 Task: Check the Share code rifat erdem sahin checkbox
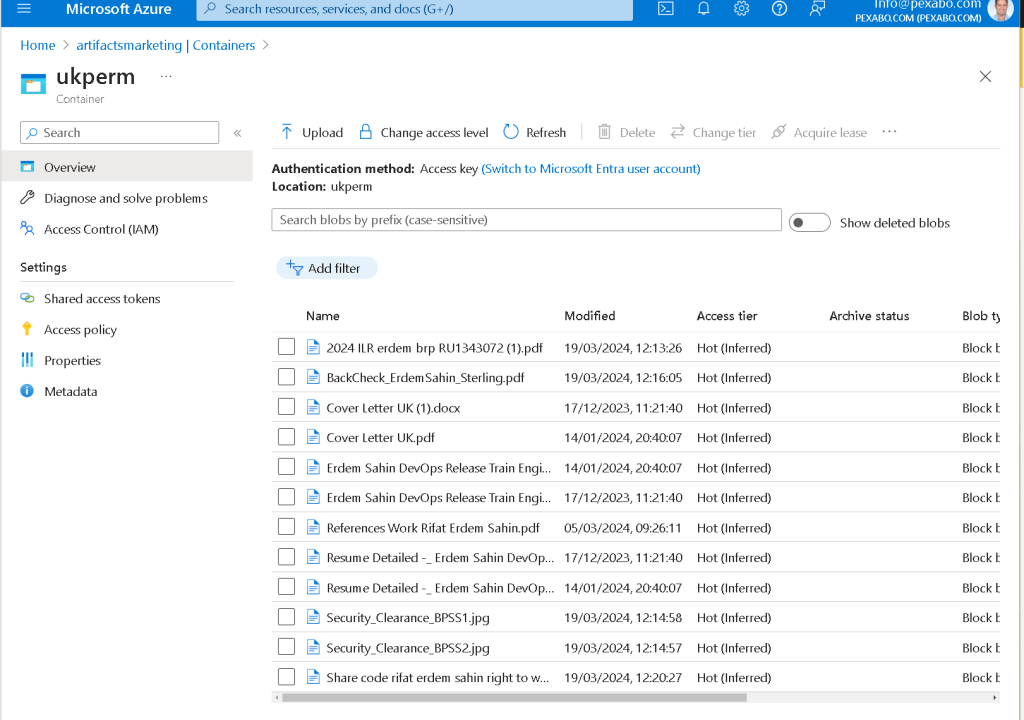click(x=286, y=677)
